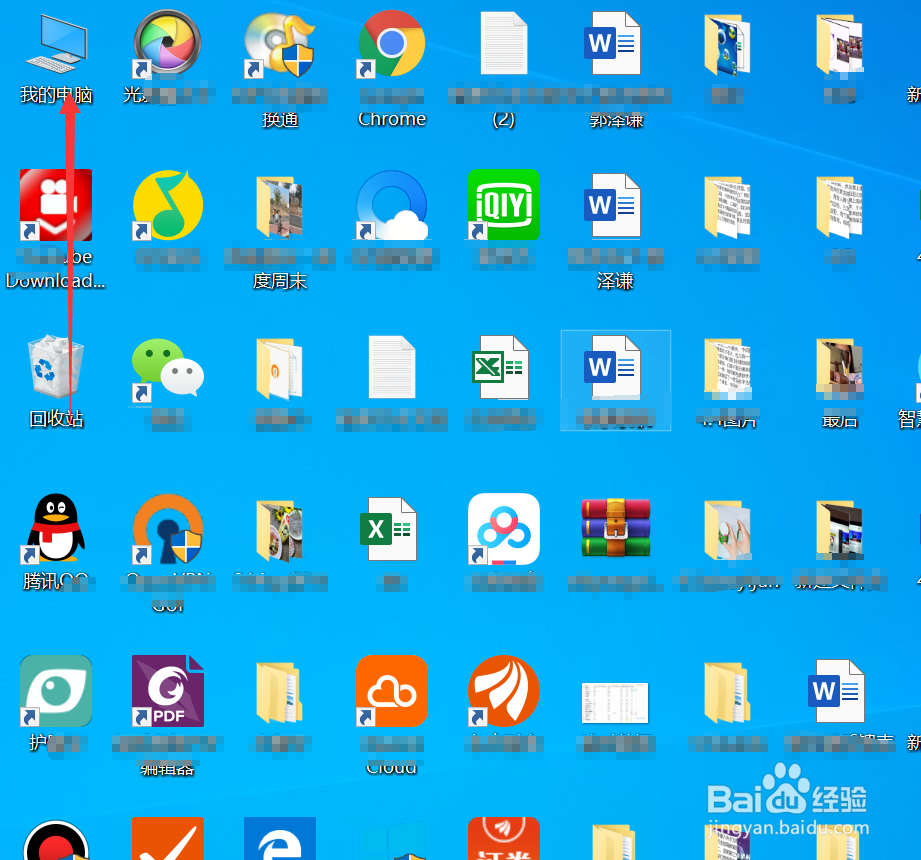Open the dark green Excel workbook icon

tap(389, 529)
